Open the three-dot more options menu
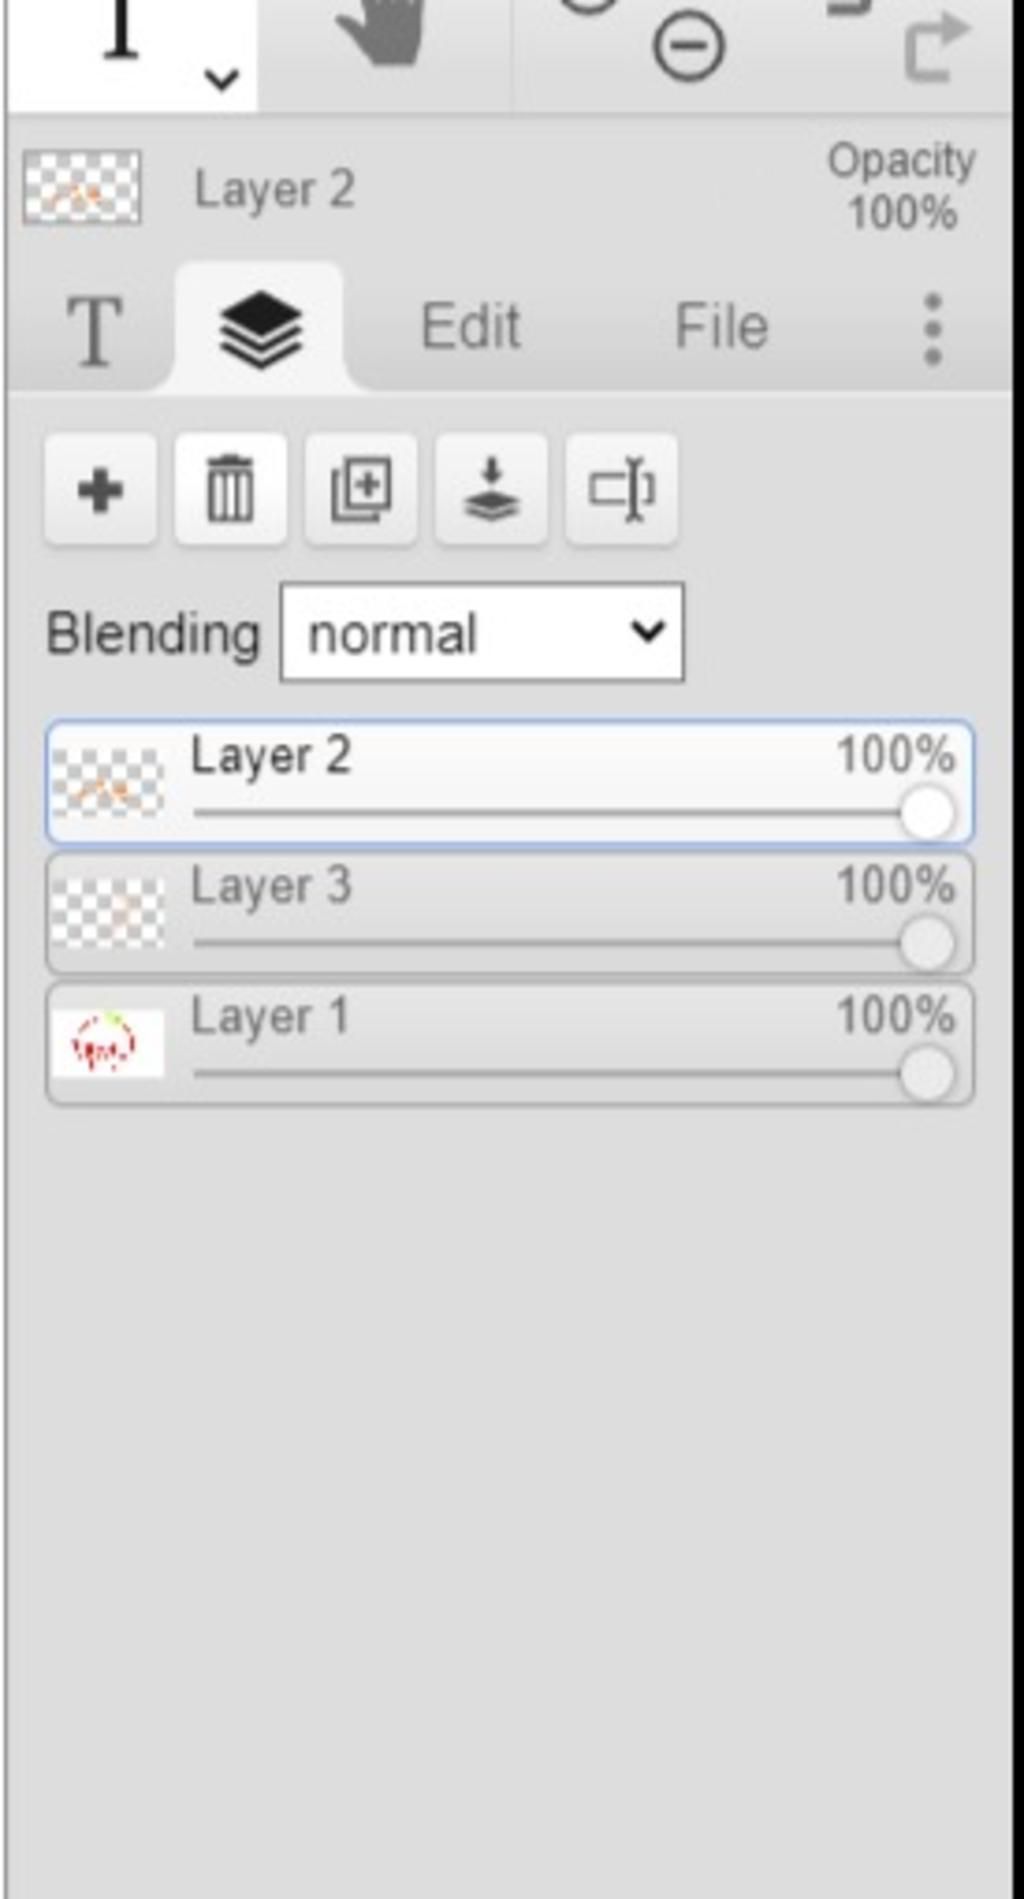Image resolution: width=1024 pixels, height=1899 pixels. 932,328
